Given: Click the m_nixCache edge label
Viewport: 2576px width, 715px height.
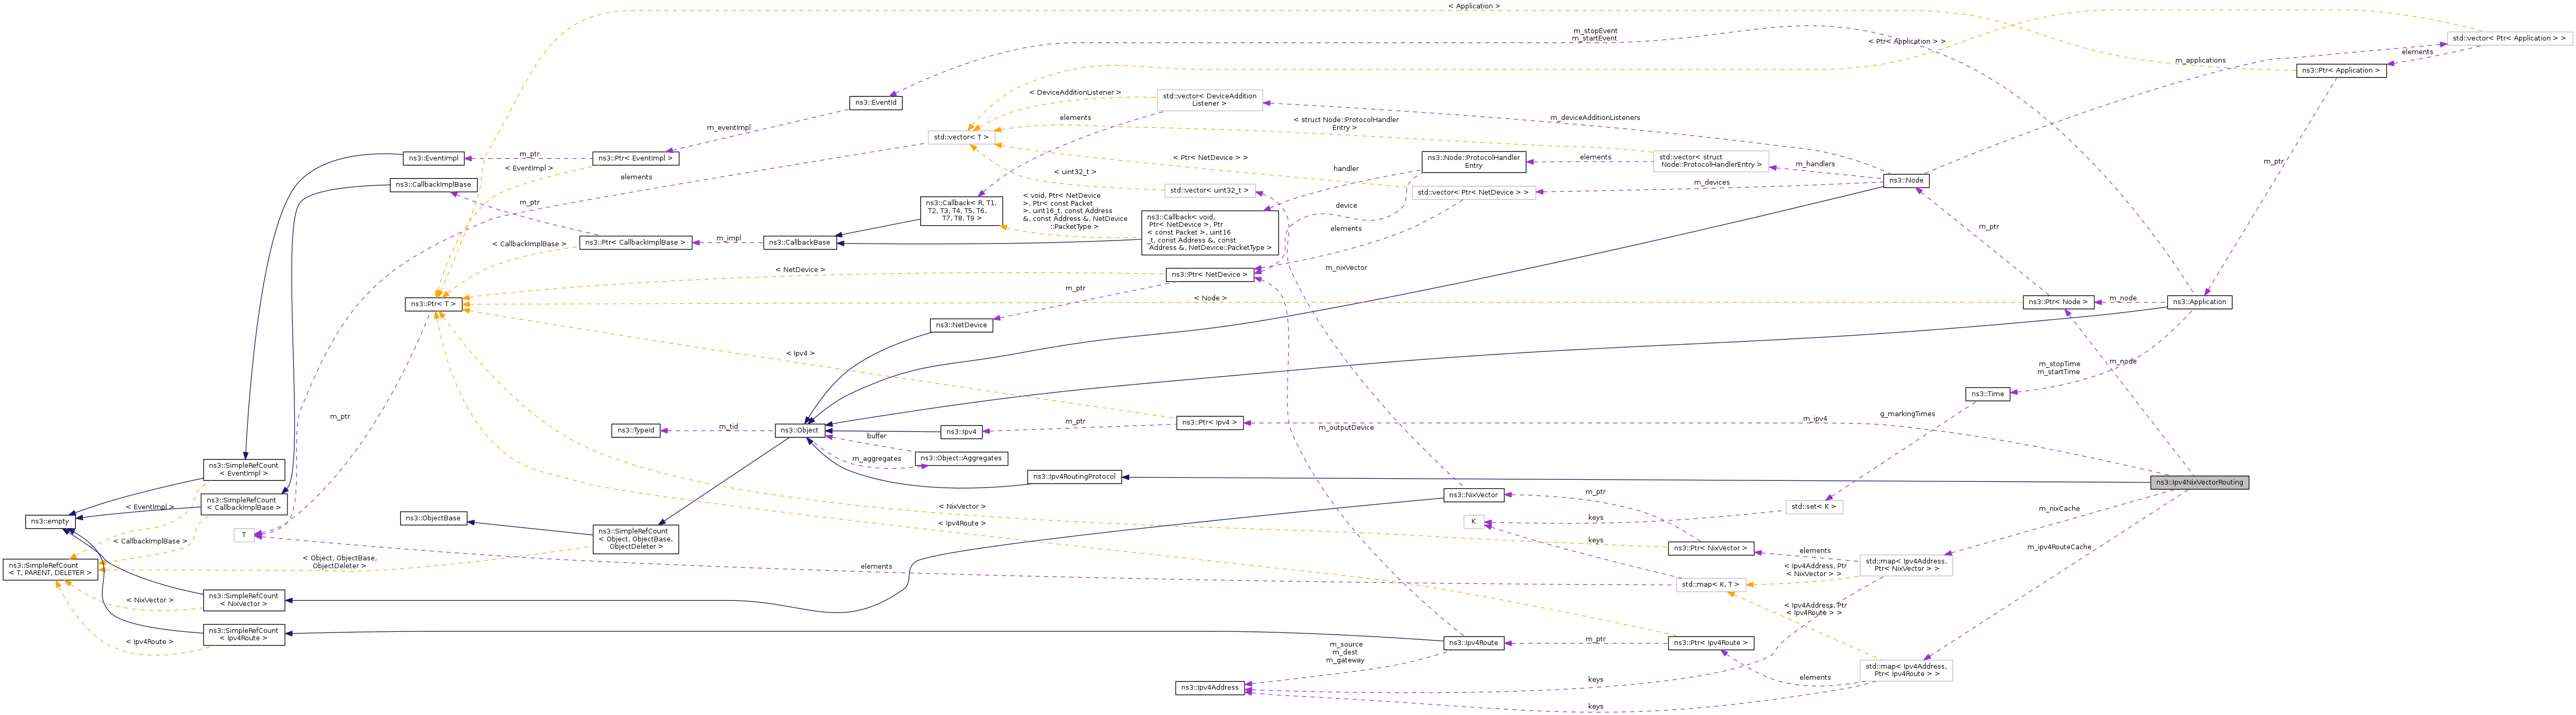Looking at the screenshot, I should [2059, 509].
